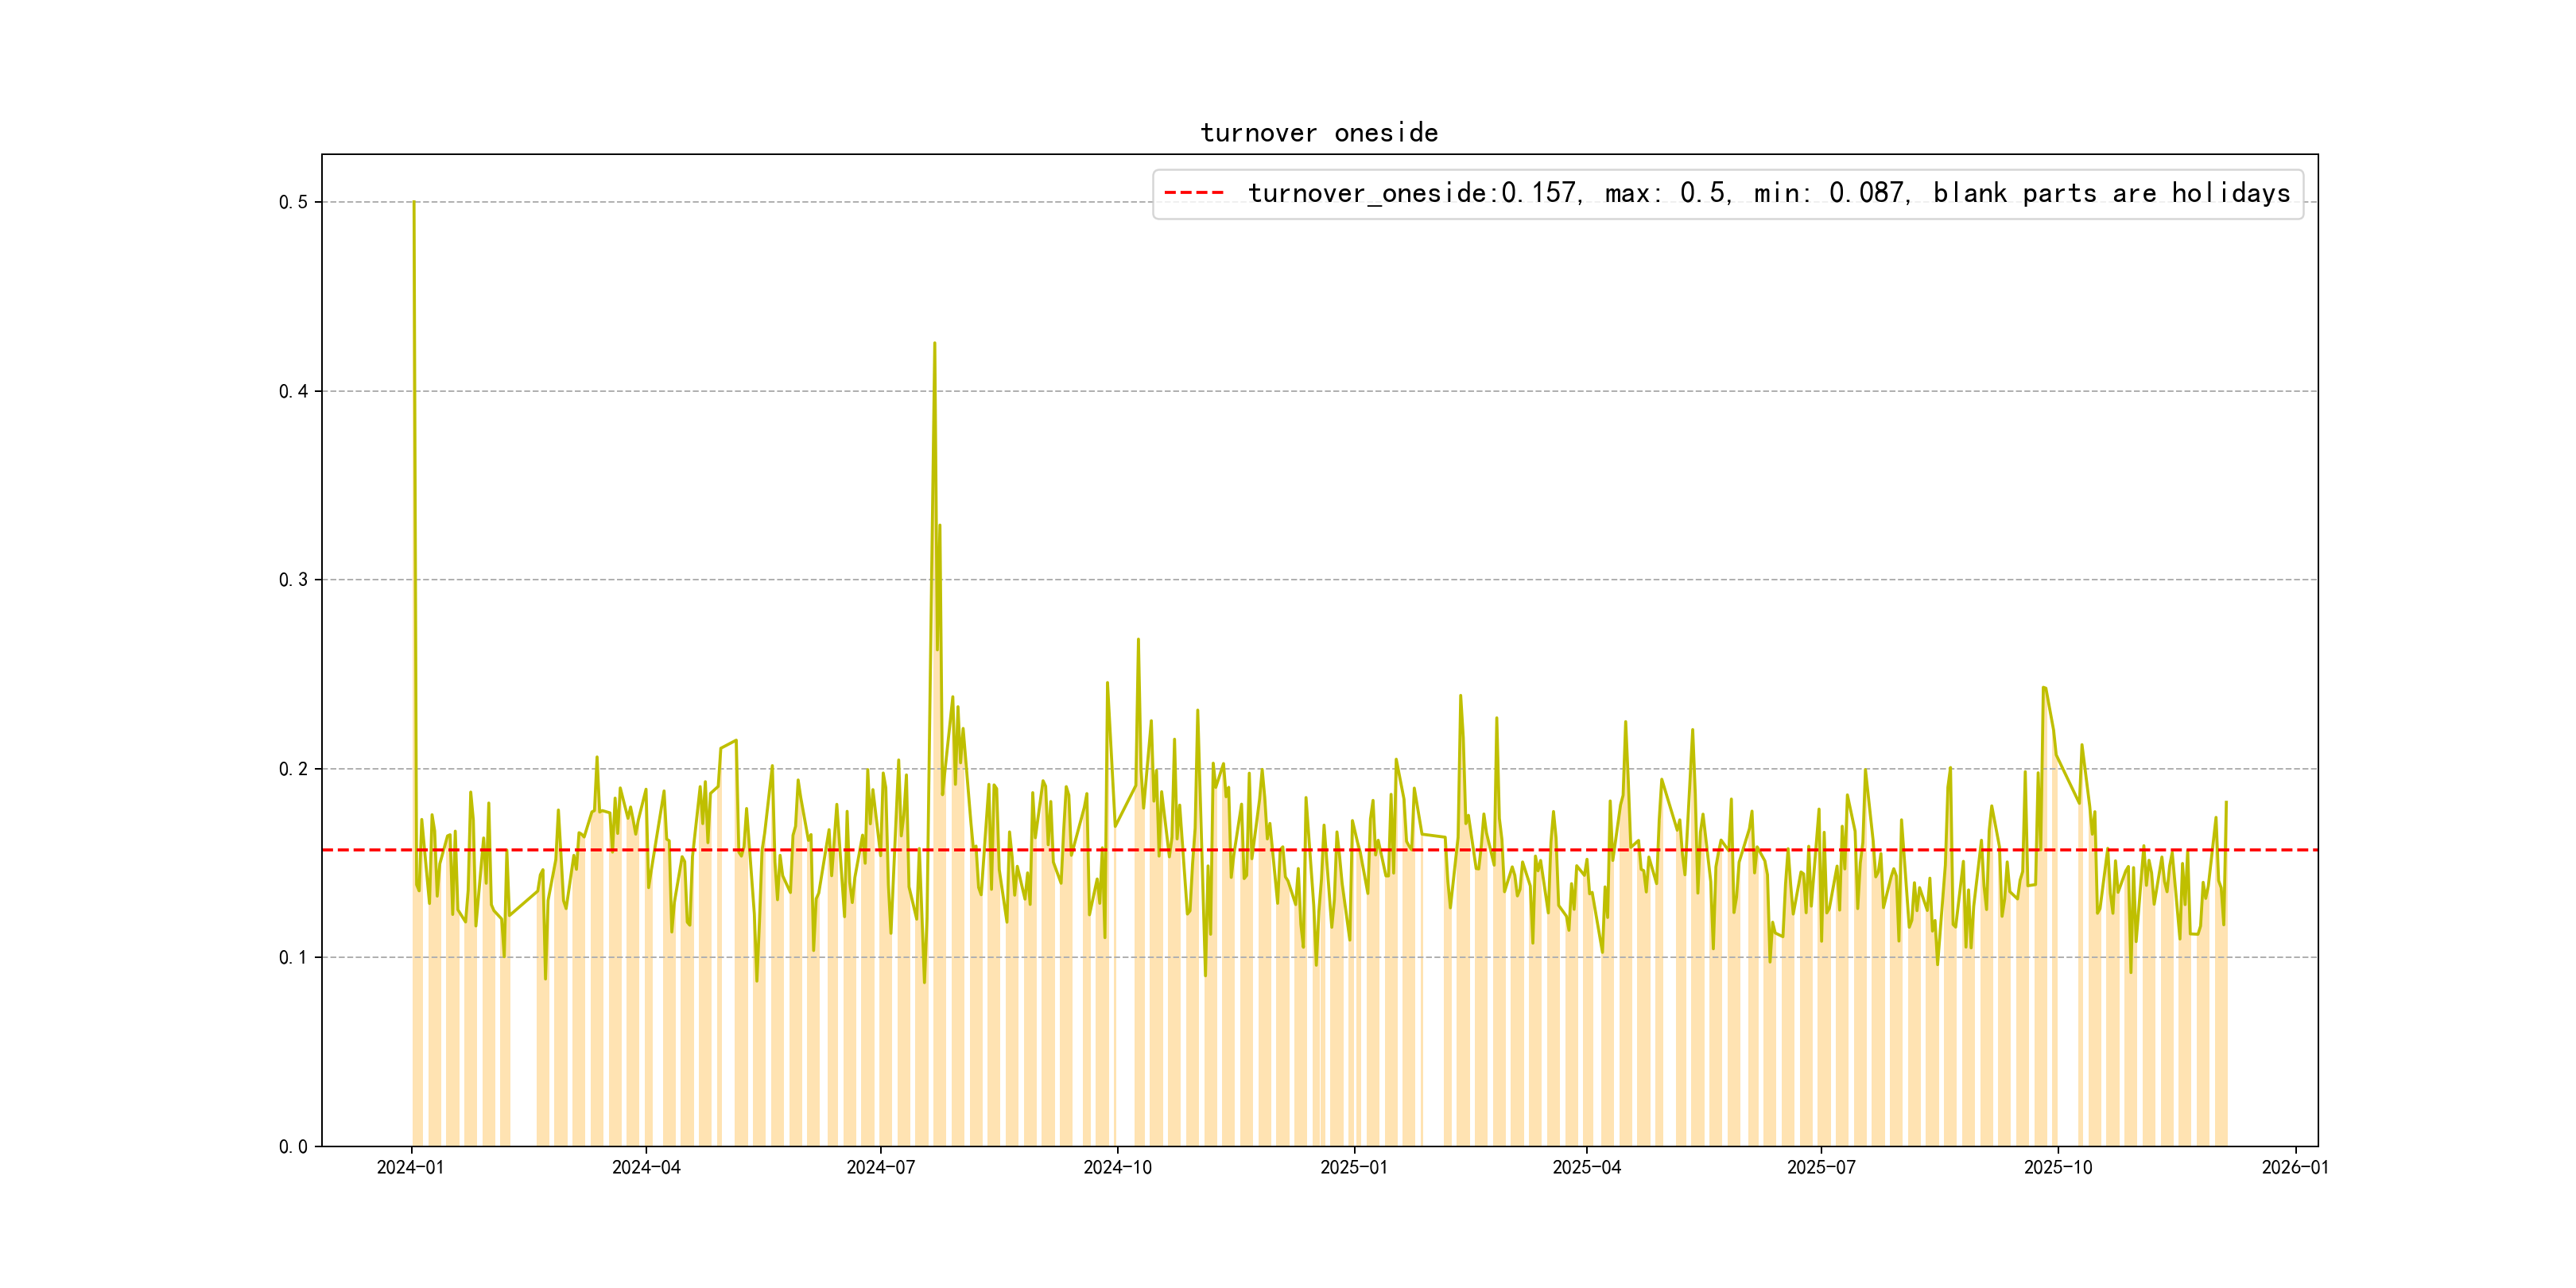Click the 0.2 y-axis tick label
The height and width of the screenshot is (1288, 2576).
293,769
